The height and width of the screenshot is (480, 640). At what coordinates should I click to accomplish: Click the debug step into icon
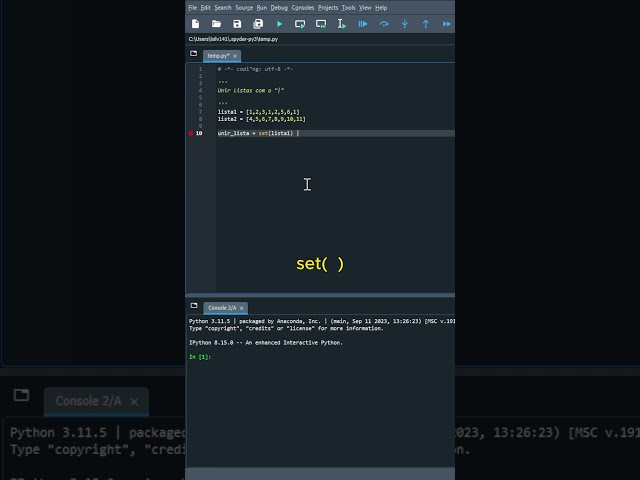[x=404, y=24]
